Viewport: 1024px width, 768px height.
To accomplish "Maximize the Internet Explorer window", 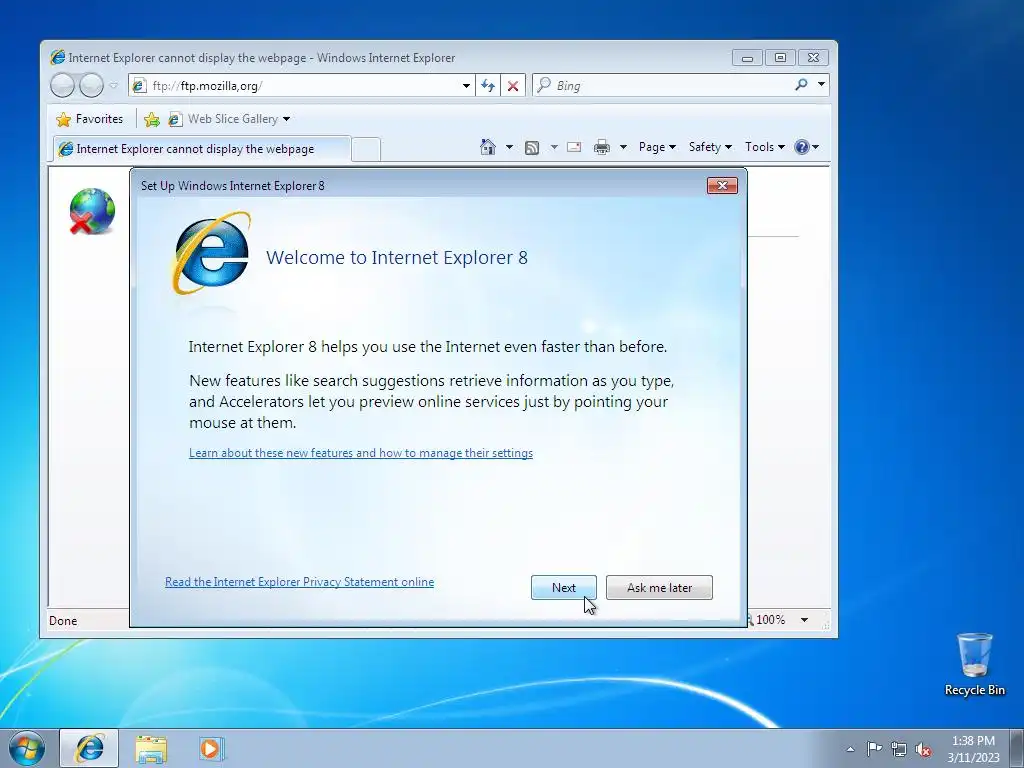I will coord(780,57).
